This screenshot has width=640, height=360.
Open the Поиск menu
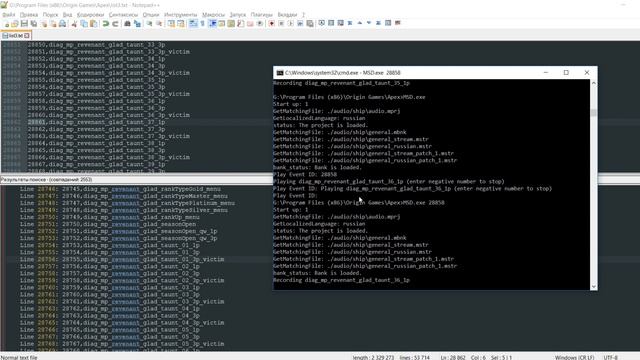[x=50, y=15]
